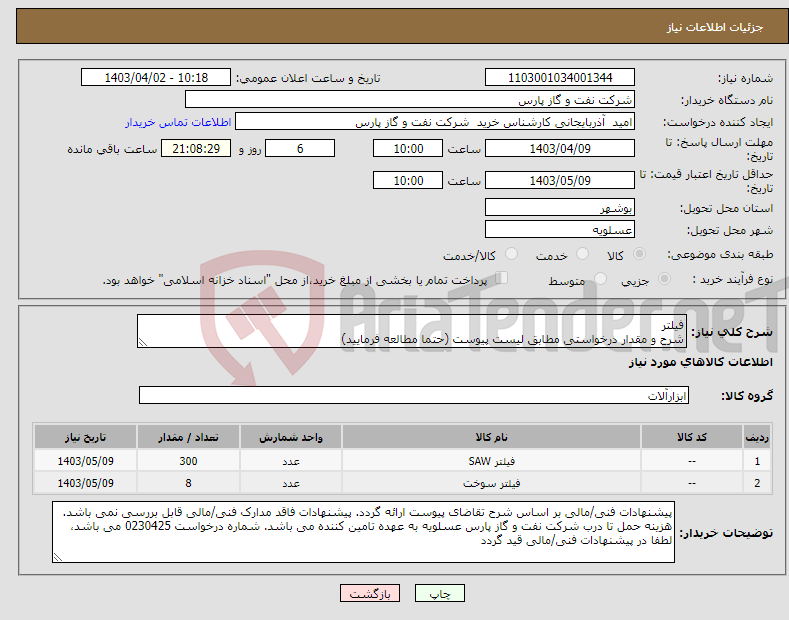This screenshot has width=789, height=620.
Task: Click the واحد شمارش column header
Action: (291, 437)
